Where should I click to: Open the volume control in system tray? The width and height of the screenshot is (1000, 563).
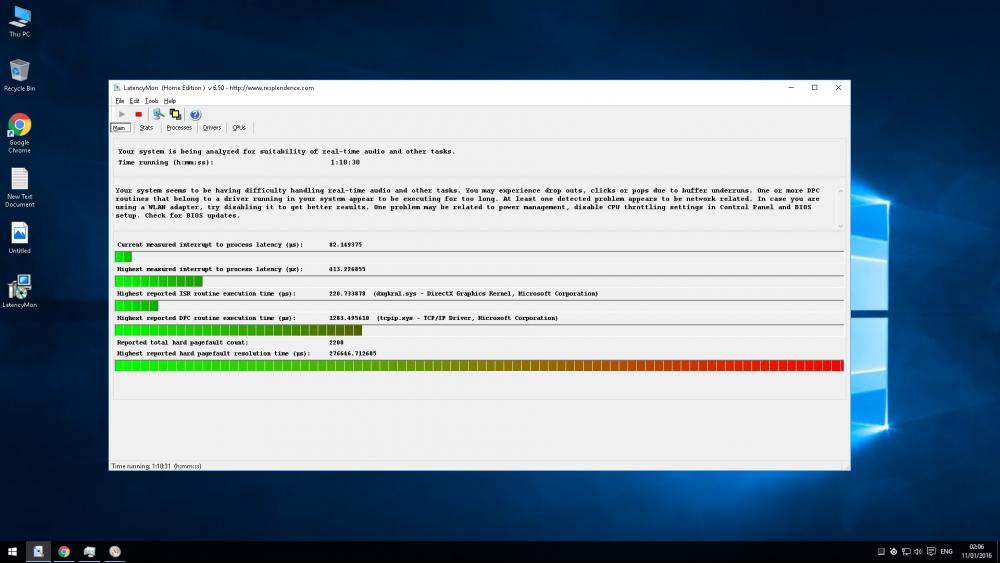(x=918, y=552)
